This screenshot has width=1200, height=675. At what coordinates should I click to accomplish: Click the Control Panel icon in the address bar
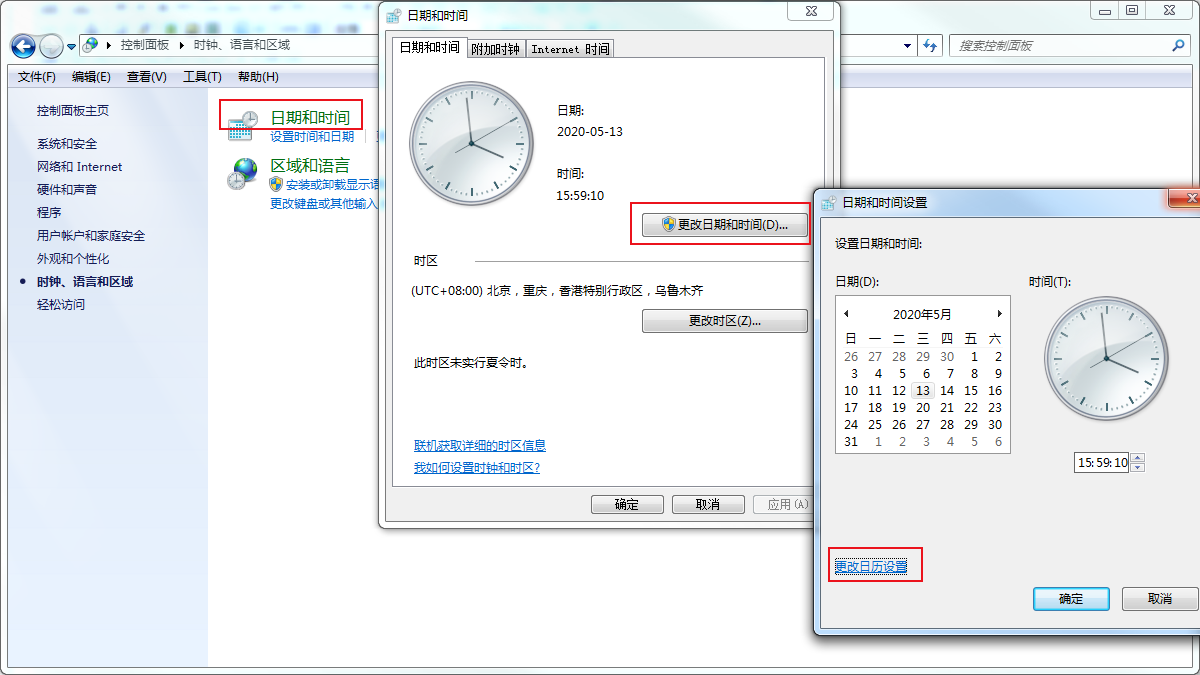[91, 45]
